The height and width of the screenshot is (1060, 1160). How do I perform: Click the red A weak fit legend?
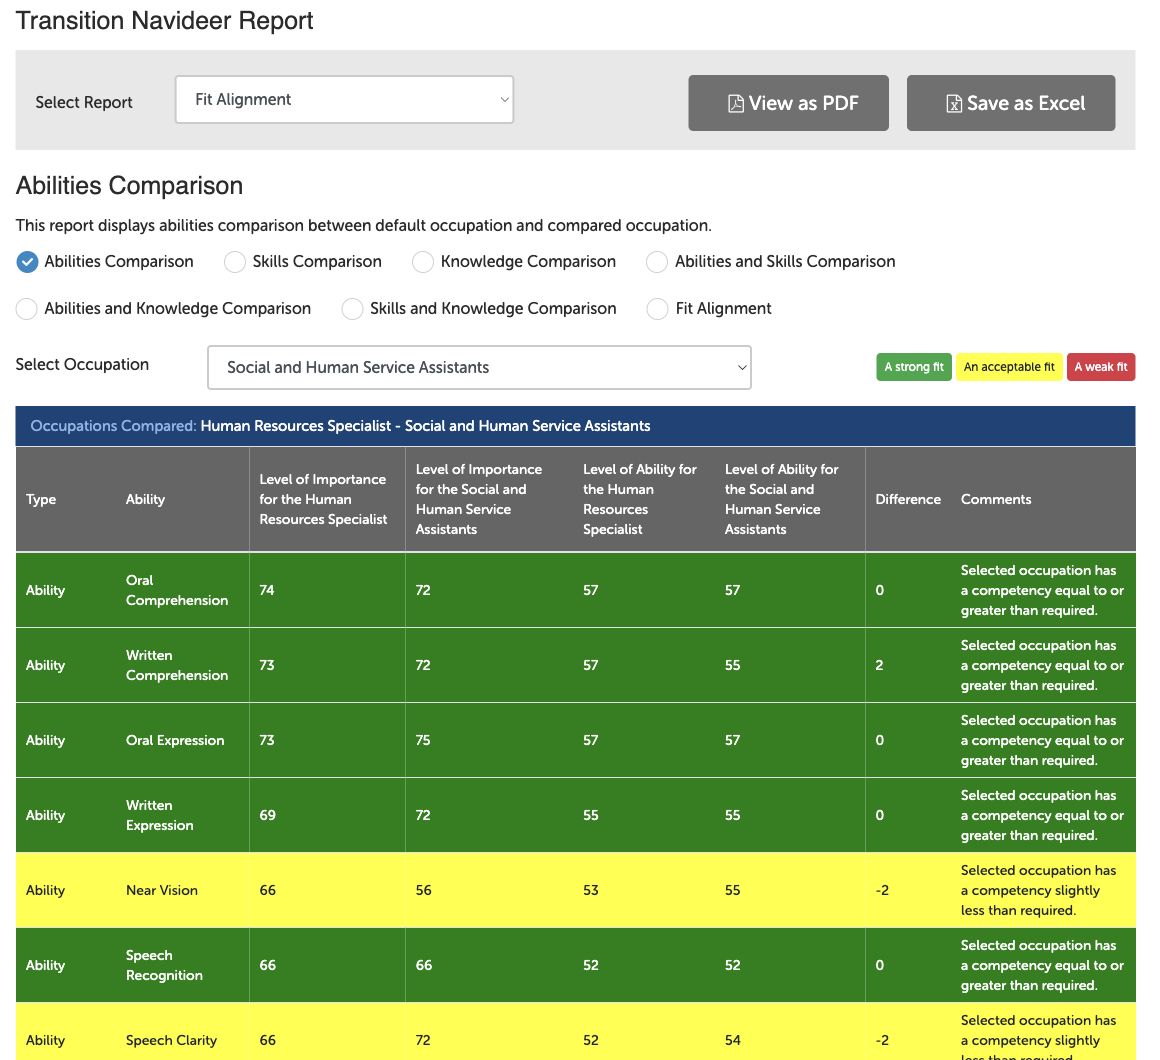tap(1101, 367)
